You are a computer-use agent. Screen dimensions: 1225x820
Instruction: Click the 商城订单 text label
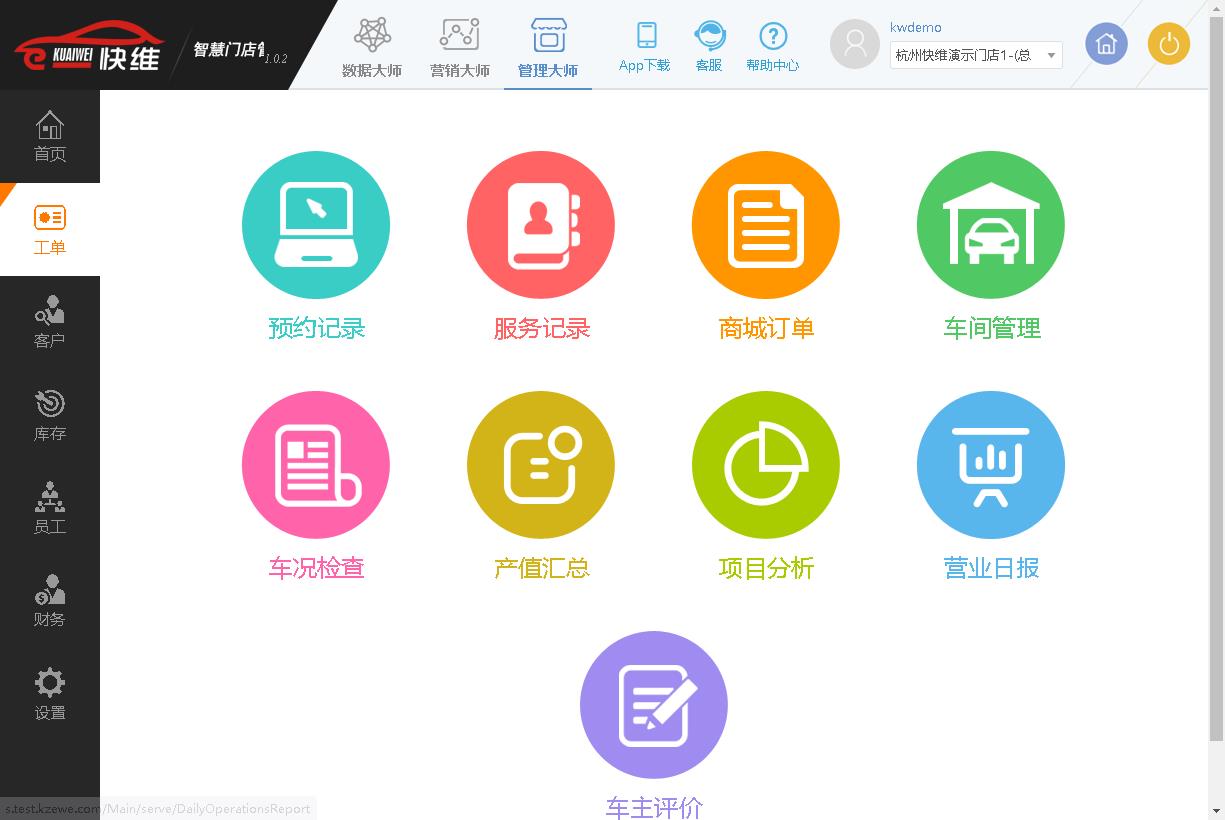pyautogui.click(x=766, y=328)
